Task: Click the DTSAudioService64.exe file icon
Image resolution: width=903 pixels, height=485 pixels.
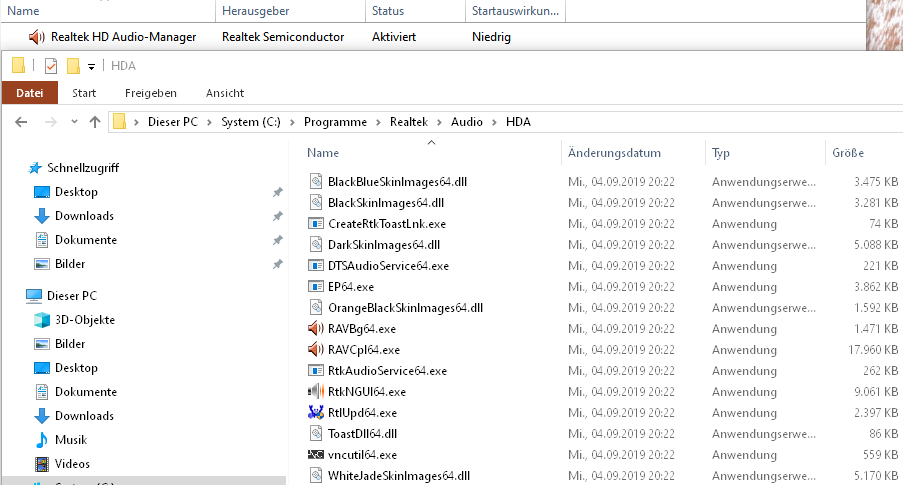Action: pyautogui.click(x=316, y=266)
